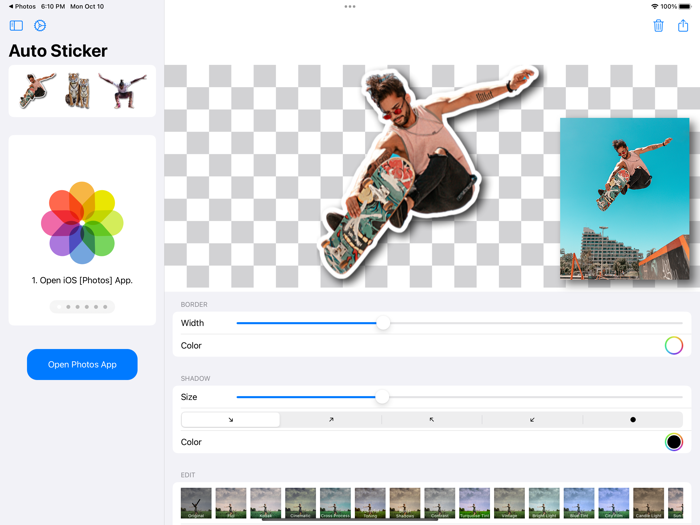The height and width of the screenshot is (525, 700).
Task: Apply the Candle Light filter thumbnail
Action: coord(649,503)
